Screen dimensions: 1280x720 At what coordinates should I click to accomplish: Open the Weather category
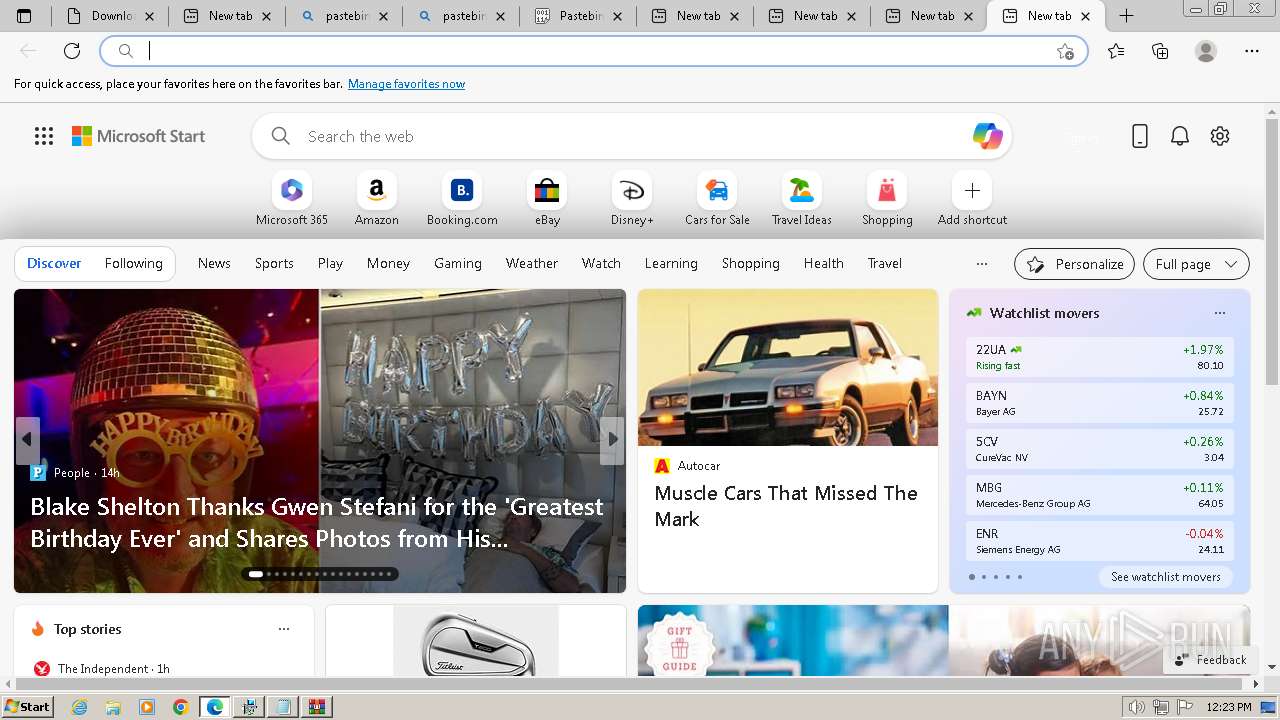(532, 263)
